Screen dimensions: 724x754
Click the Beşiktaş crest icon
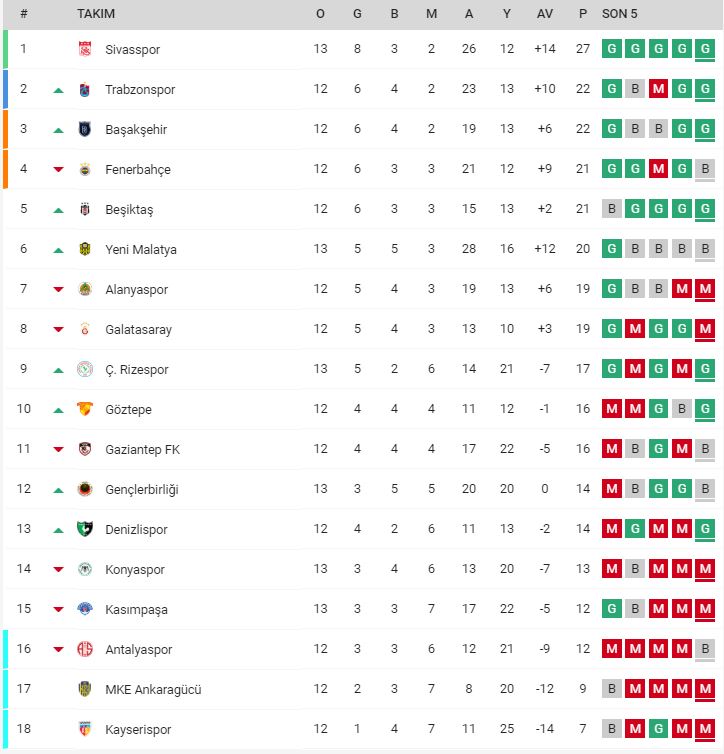click(85, 209)
